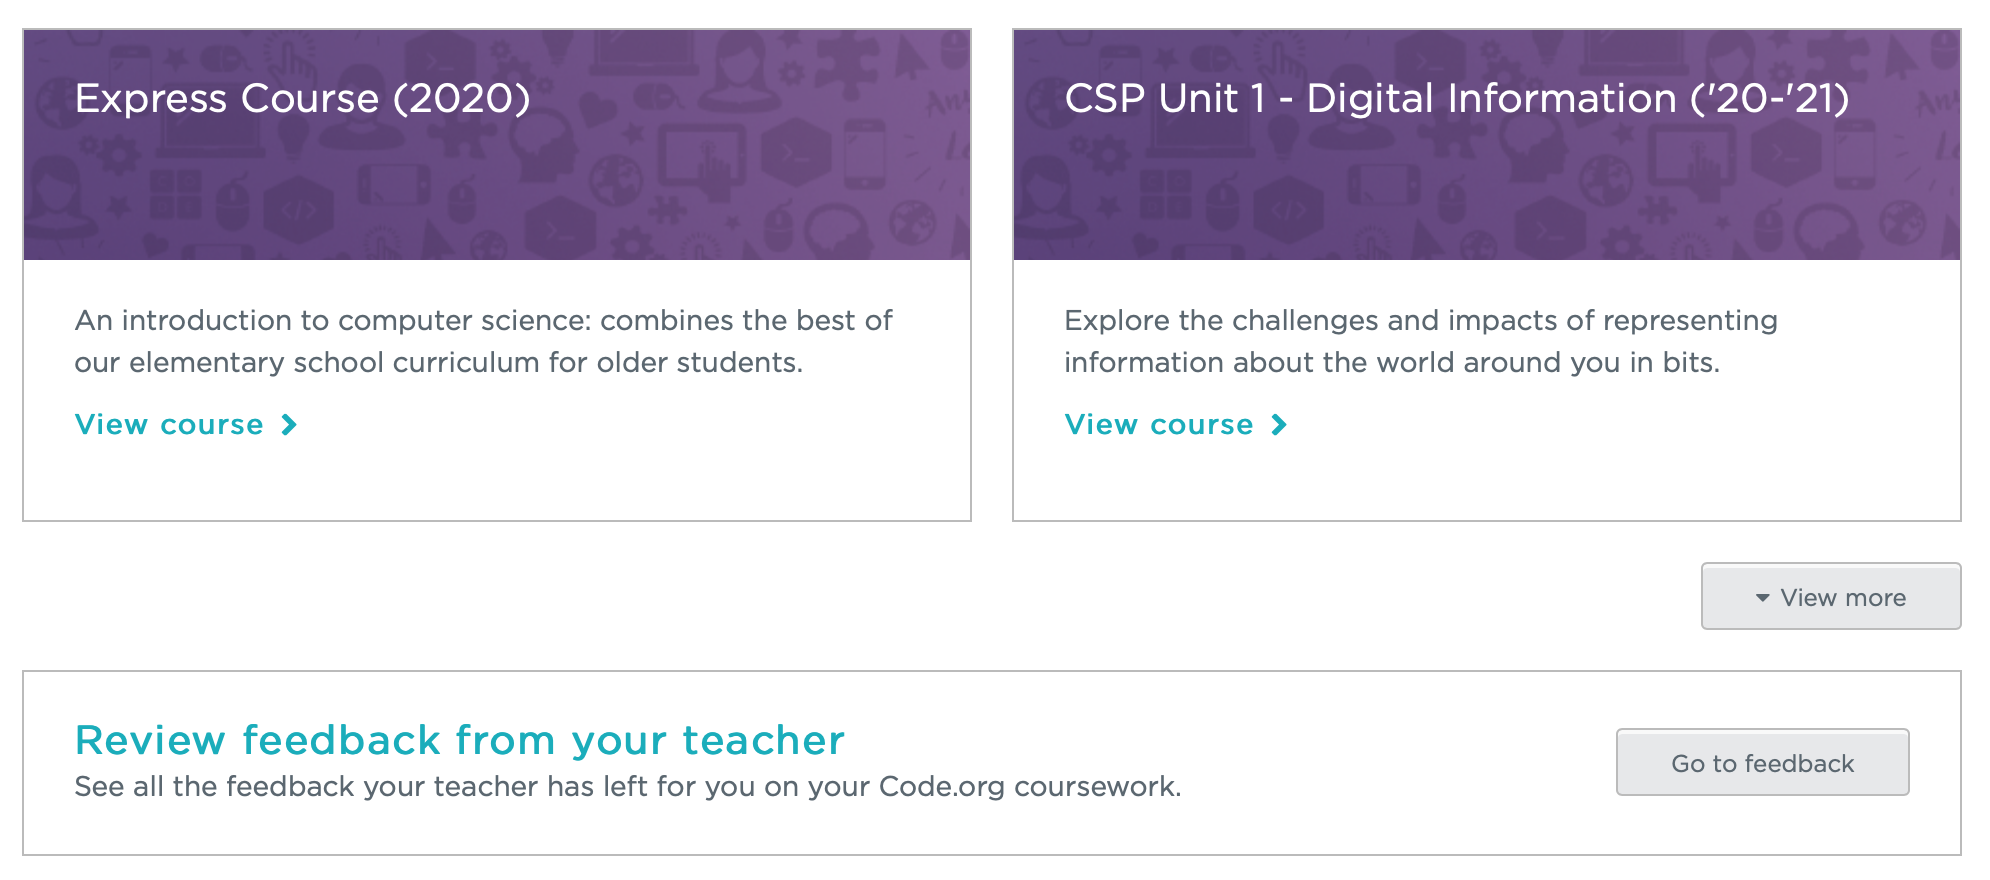This screenshot has height=880, width=1990.
Task: Click the teacher feedback description sentence
Action: click(628, 786)
